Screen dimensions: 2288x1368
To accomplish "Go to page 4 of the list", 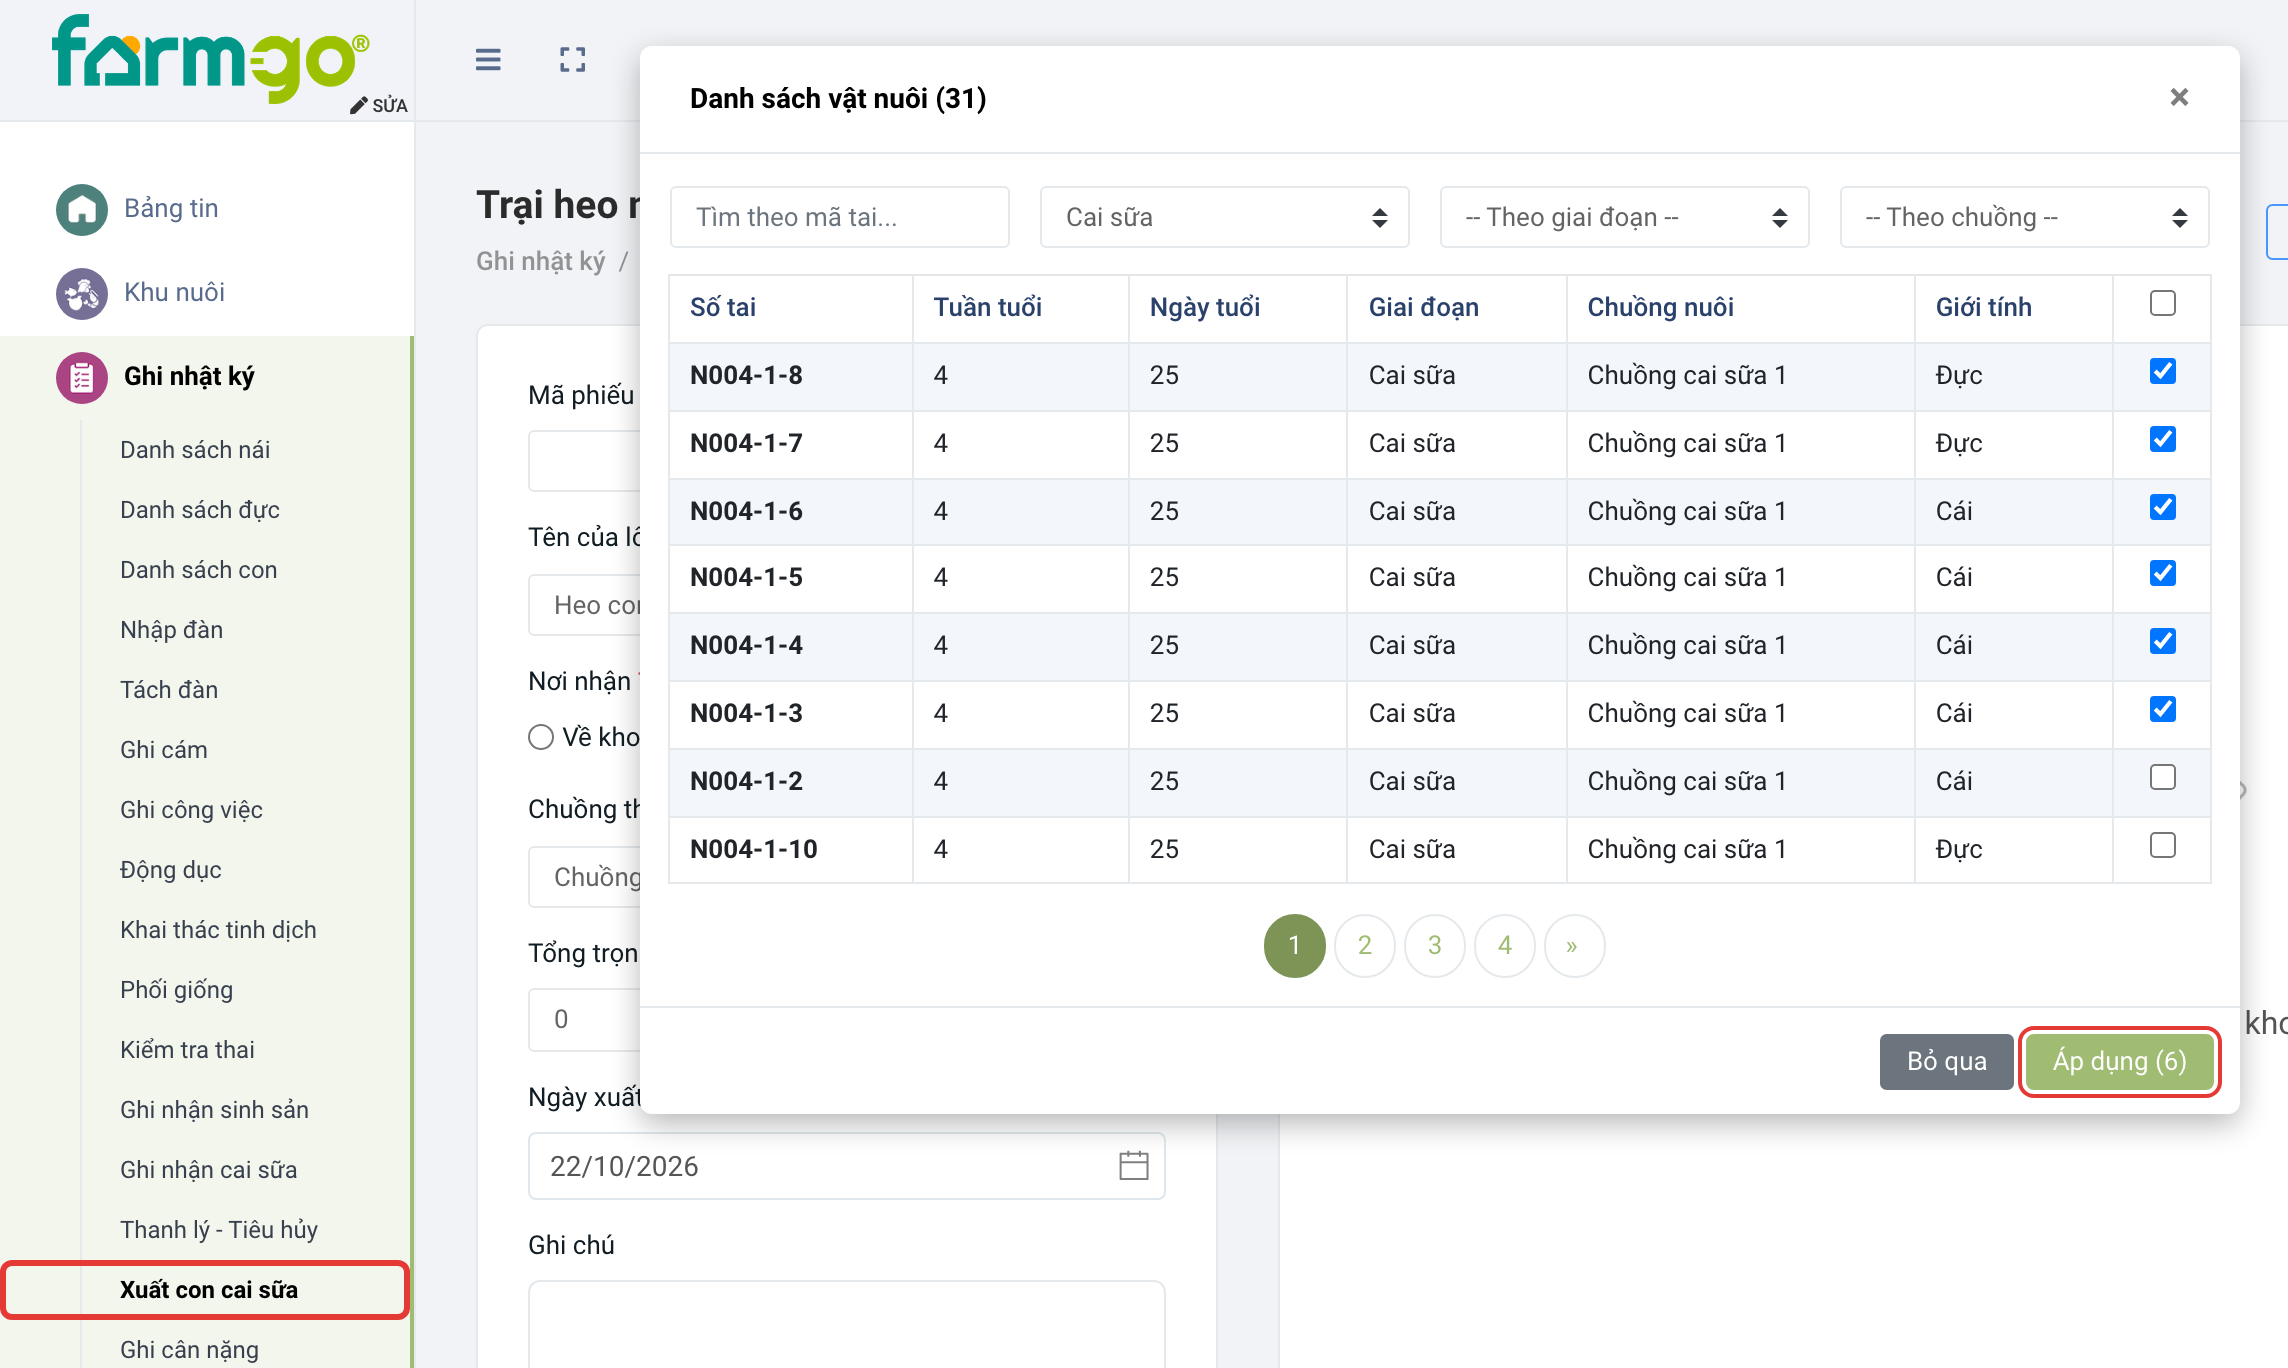I will pos(1505,945).
